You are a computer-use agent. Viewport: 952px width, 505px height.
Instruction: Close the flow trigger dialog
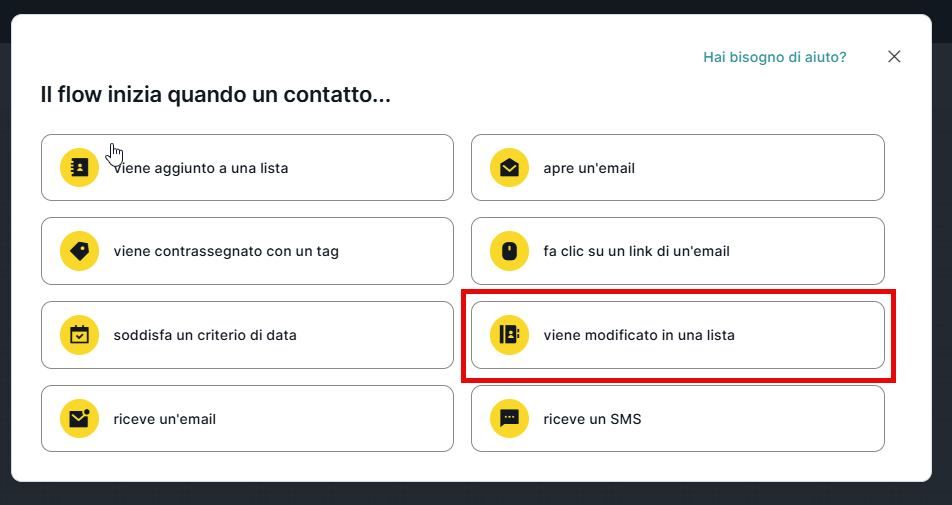[x=894, y=57]
